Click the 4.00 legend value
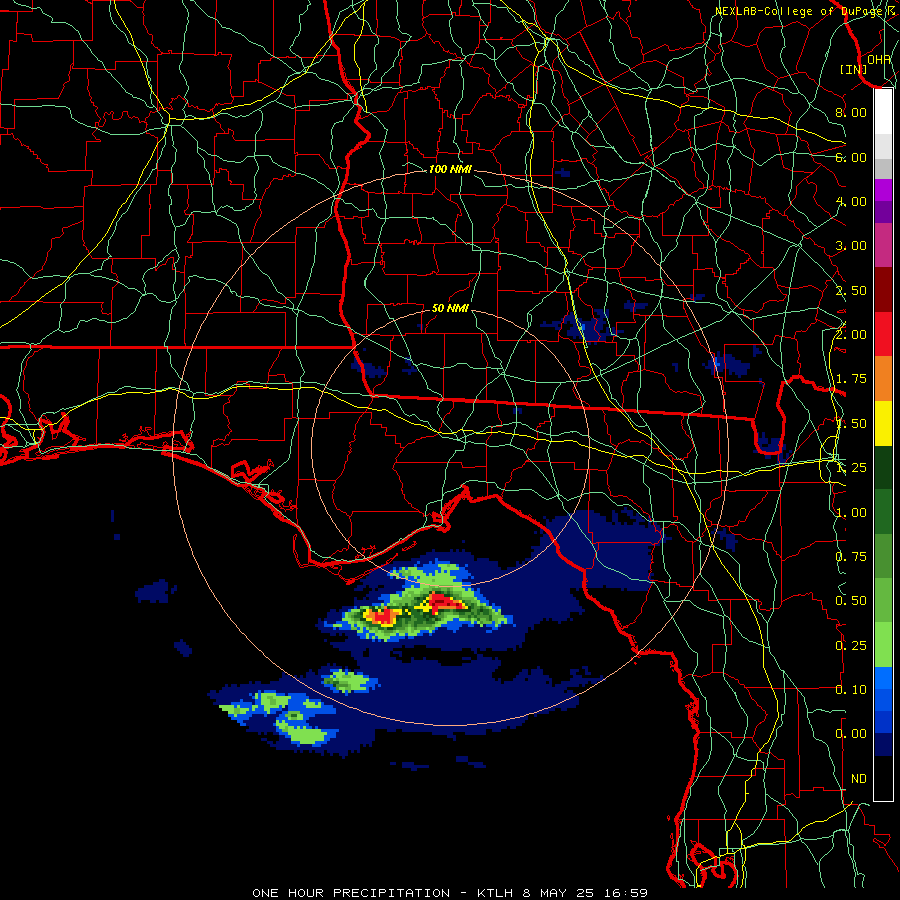Image resolution: width=900 pixels, height=900 pixels. pos(851,201)
